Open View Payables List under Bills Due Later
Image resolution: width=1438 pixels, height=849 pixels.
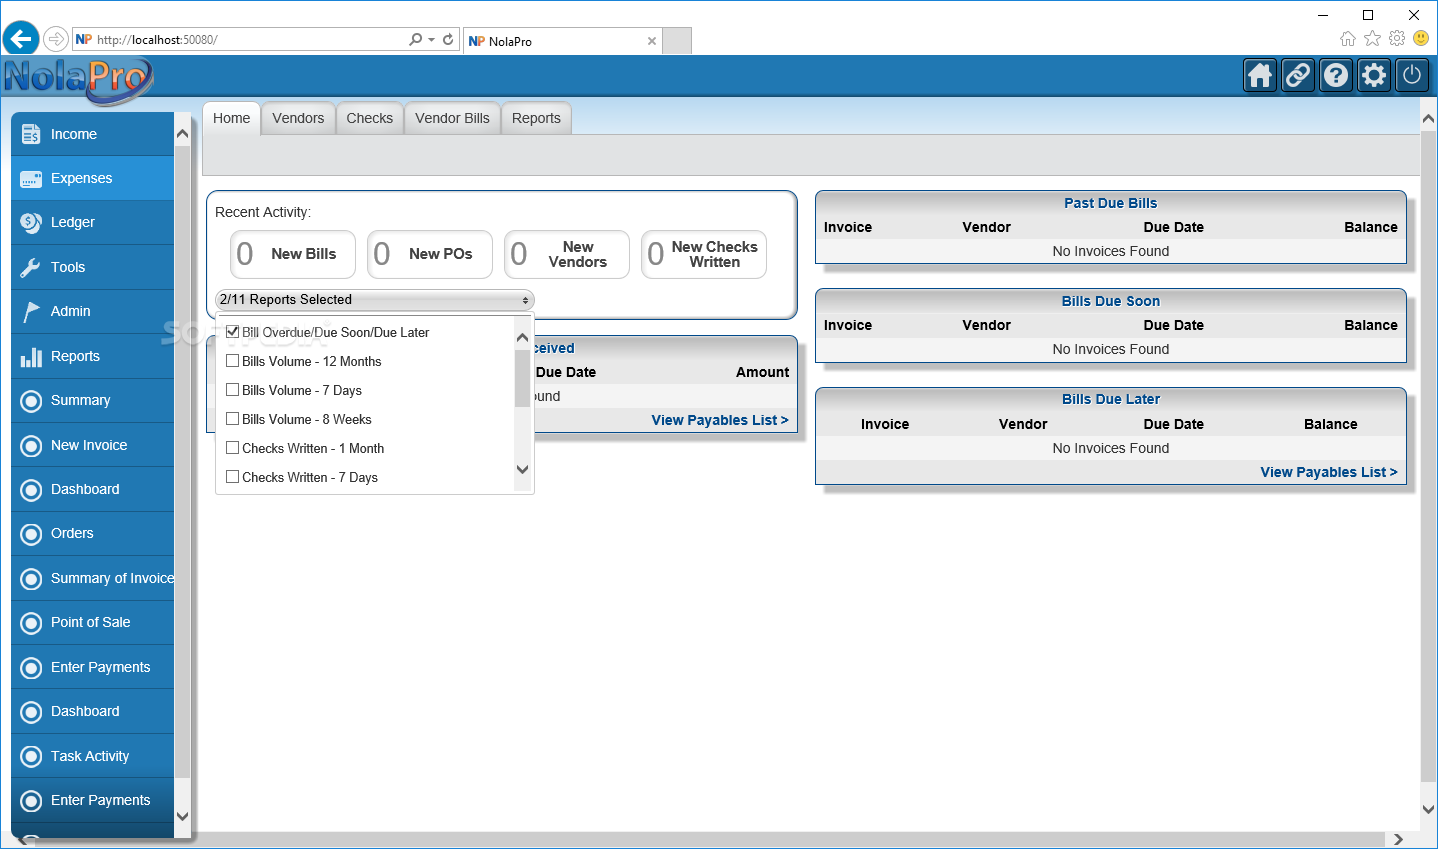[1329, 472]
